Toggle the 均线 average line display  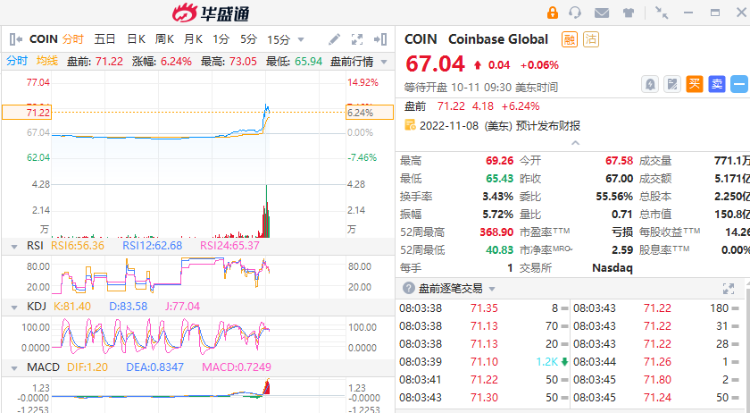[x=47, y=61]
